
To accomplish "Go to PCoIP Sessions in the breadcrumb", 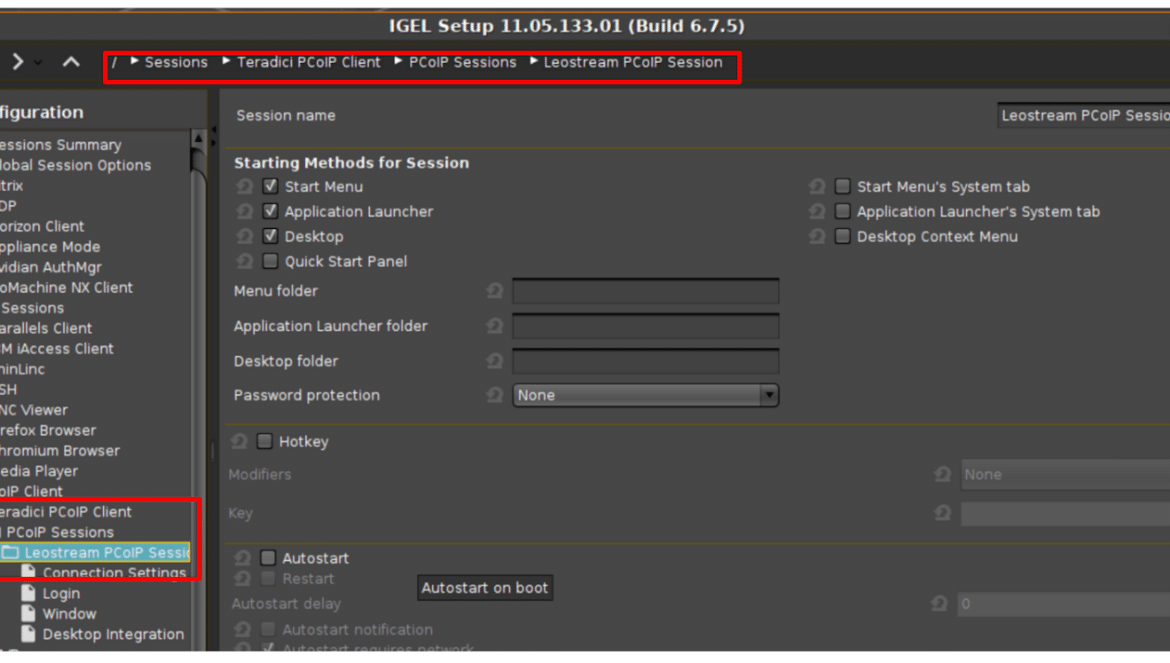I will [x=462, y=62].
